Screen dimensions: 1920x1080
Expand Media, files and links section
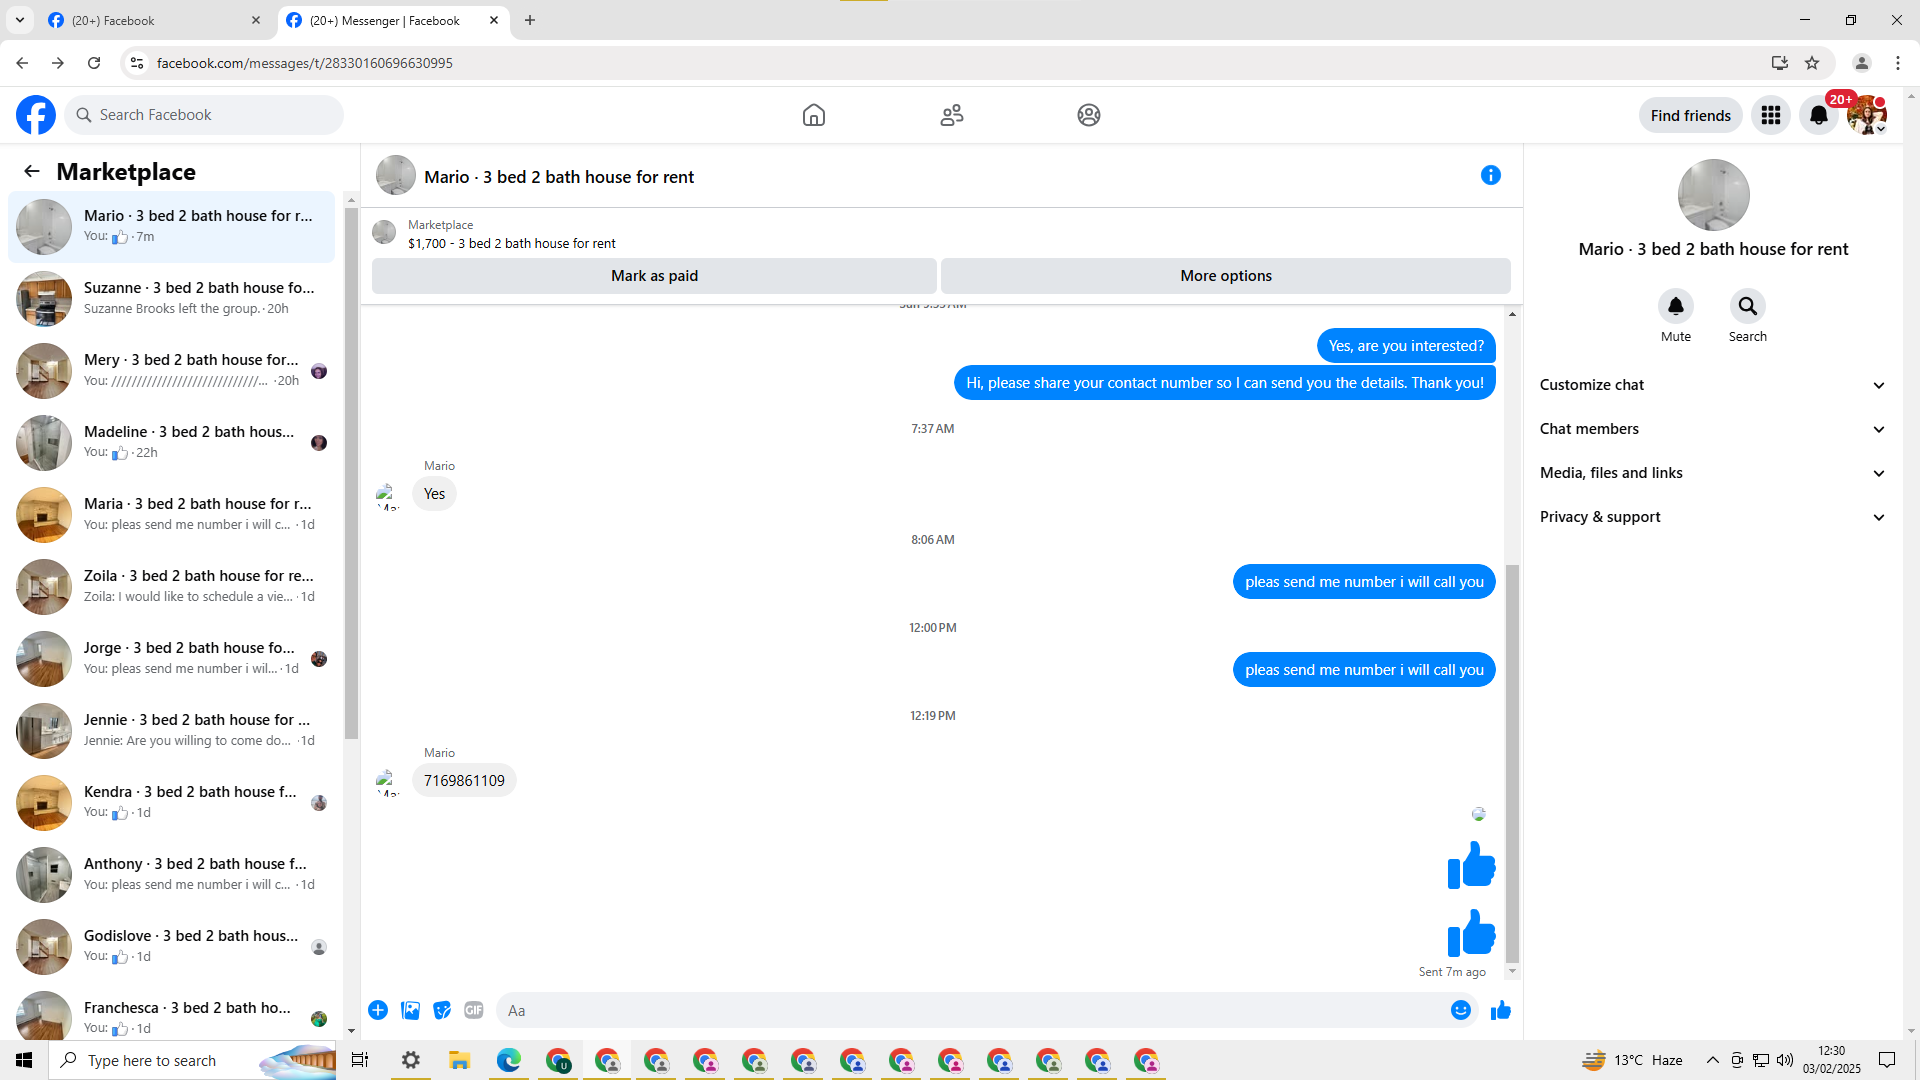(1713, 473)
